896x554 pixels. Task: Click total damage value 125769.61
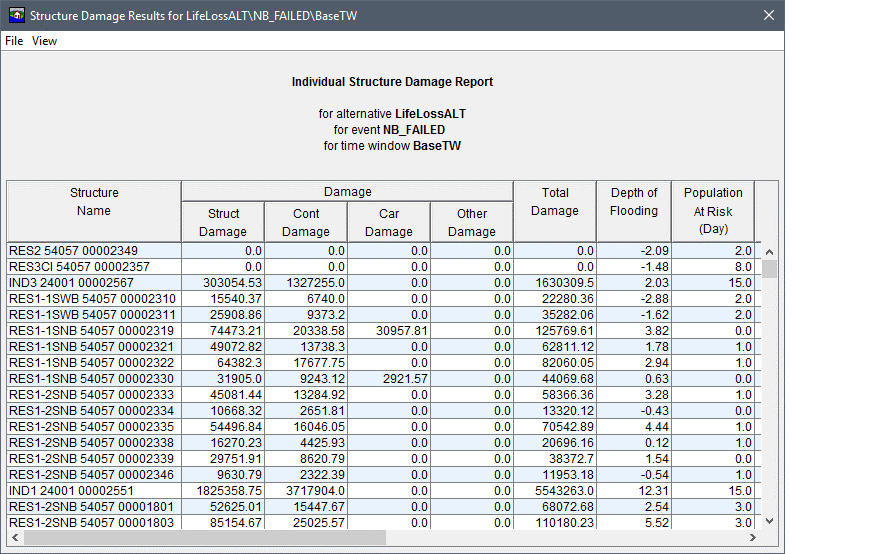click(x=565, y=331)
